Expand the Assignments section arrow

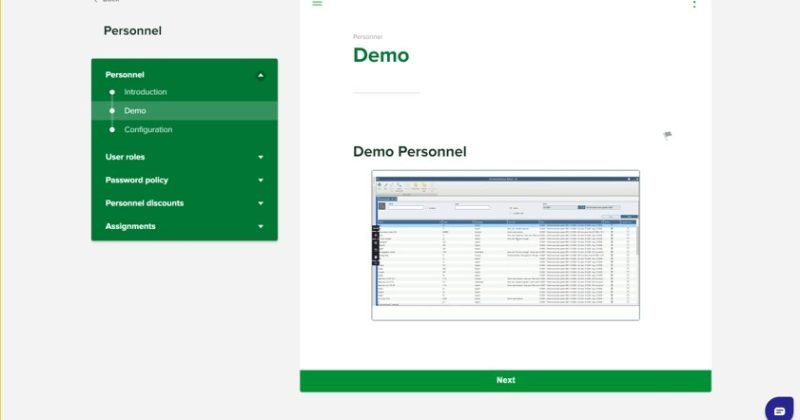[x=260, y=227]
